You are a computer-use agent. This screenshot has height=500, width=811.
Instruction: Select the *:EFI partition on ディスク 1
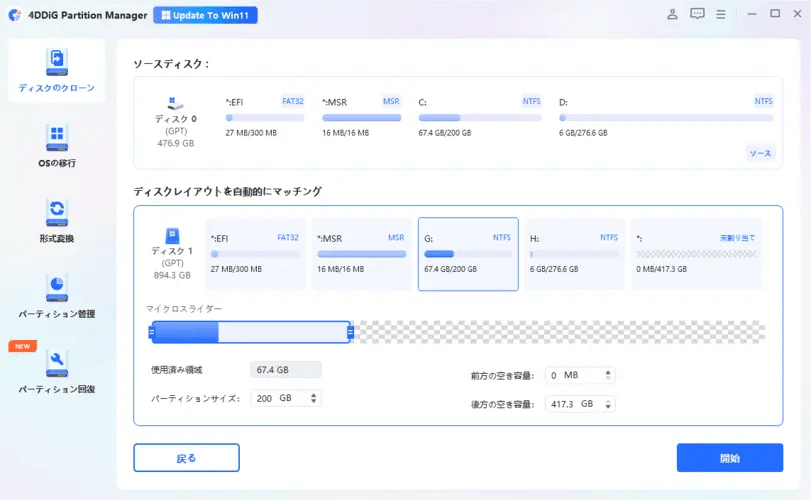tap(256, 254)
